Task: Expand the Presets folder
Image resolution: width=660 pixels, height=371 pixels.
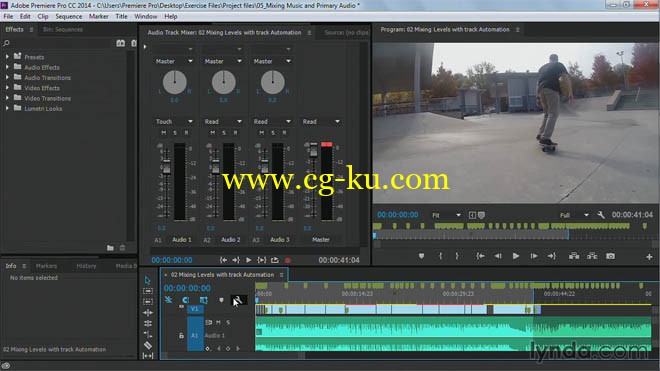Action: [7, 57]
